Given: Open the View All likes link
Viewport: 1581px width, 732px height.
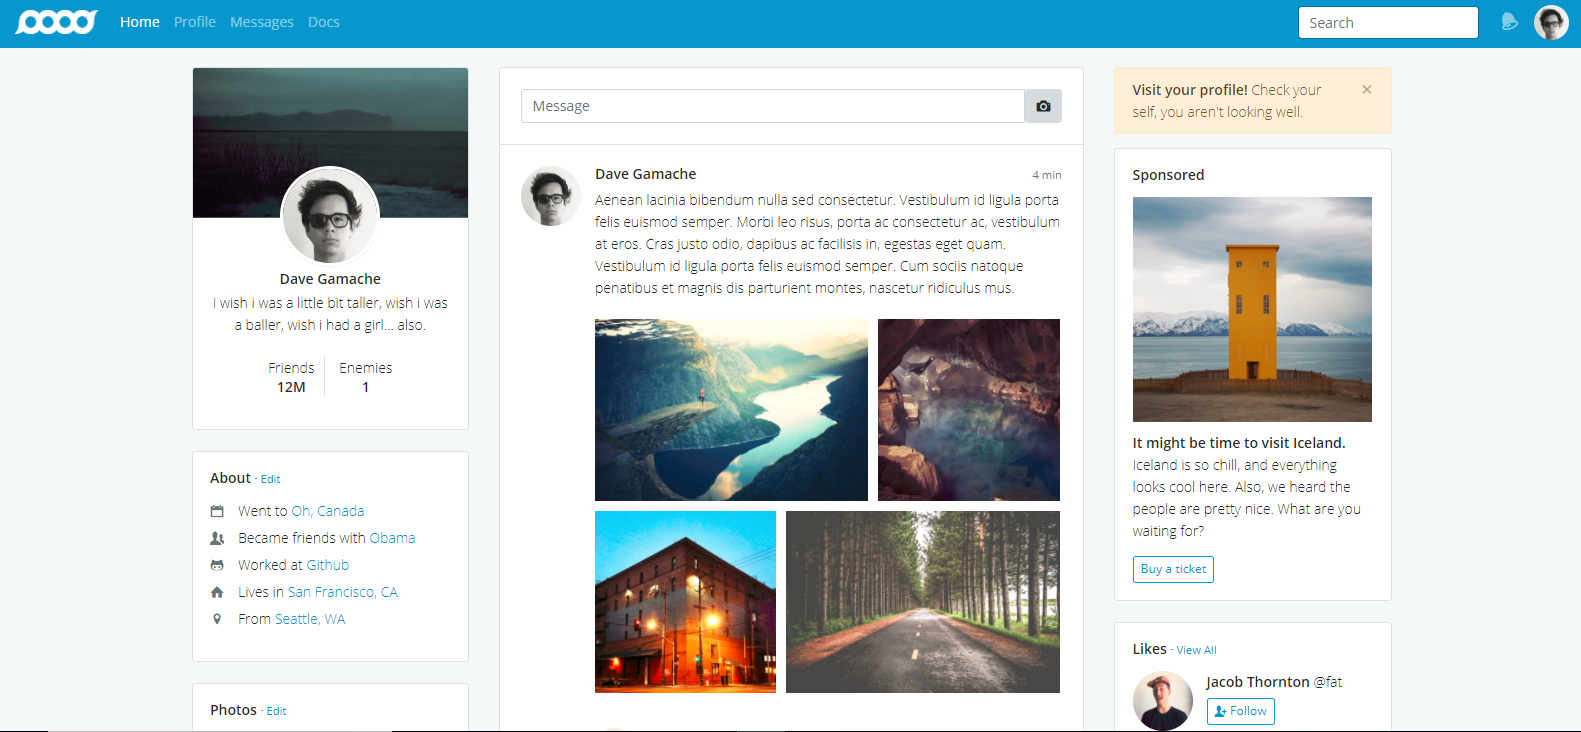Looking at the screenshot, I should pos(1196,650).
